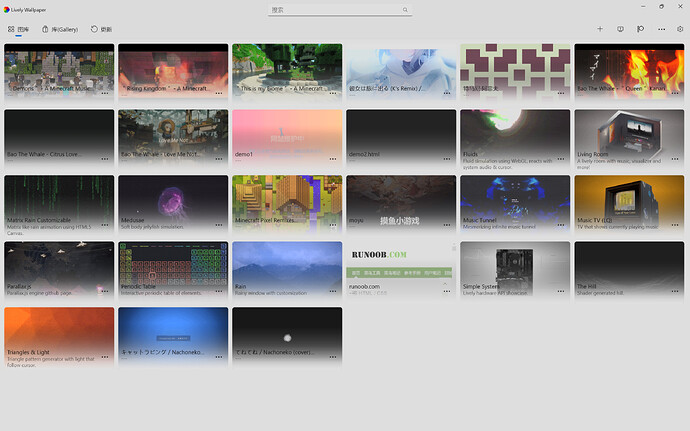The width and height of the screenshot is (690, 431).
Task: Select the Living Room 3D room thumbnail
Action: (x=629, y=139)
